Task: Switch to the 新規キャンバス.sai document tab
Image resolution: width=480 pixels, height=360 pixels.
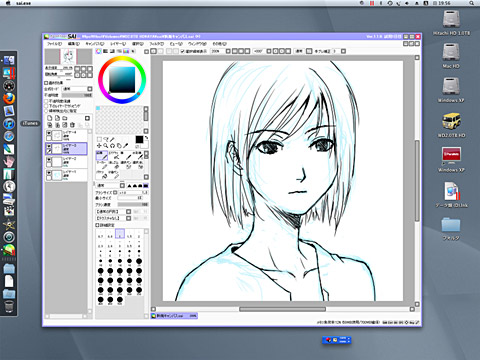Action: point(174,316)
